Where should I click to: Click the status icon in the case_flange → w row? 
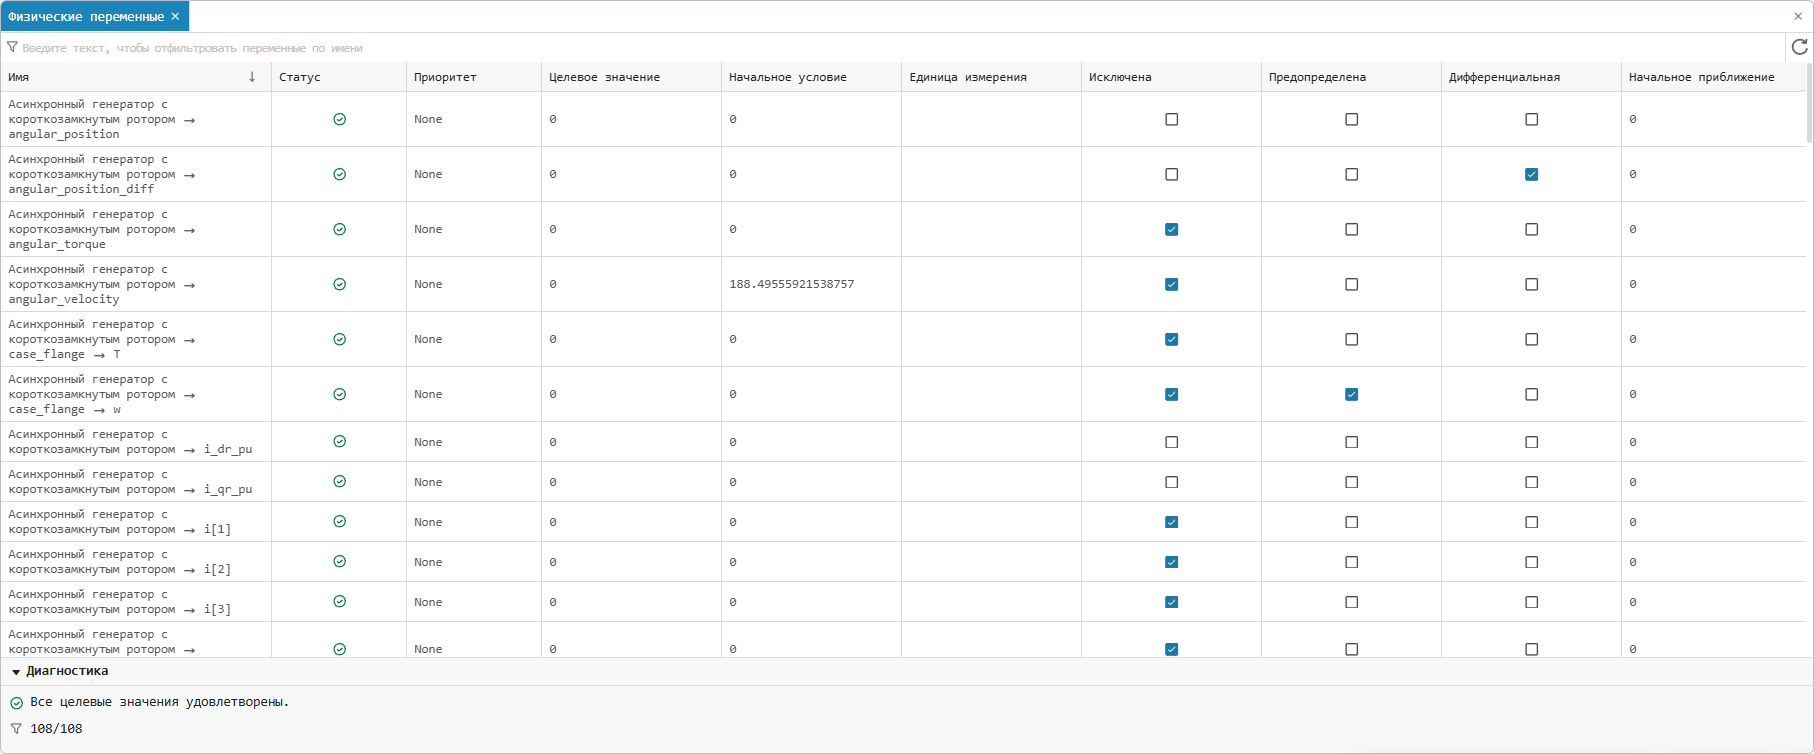[x=340, y=394]
